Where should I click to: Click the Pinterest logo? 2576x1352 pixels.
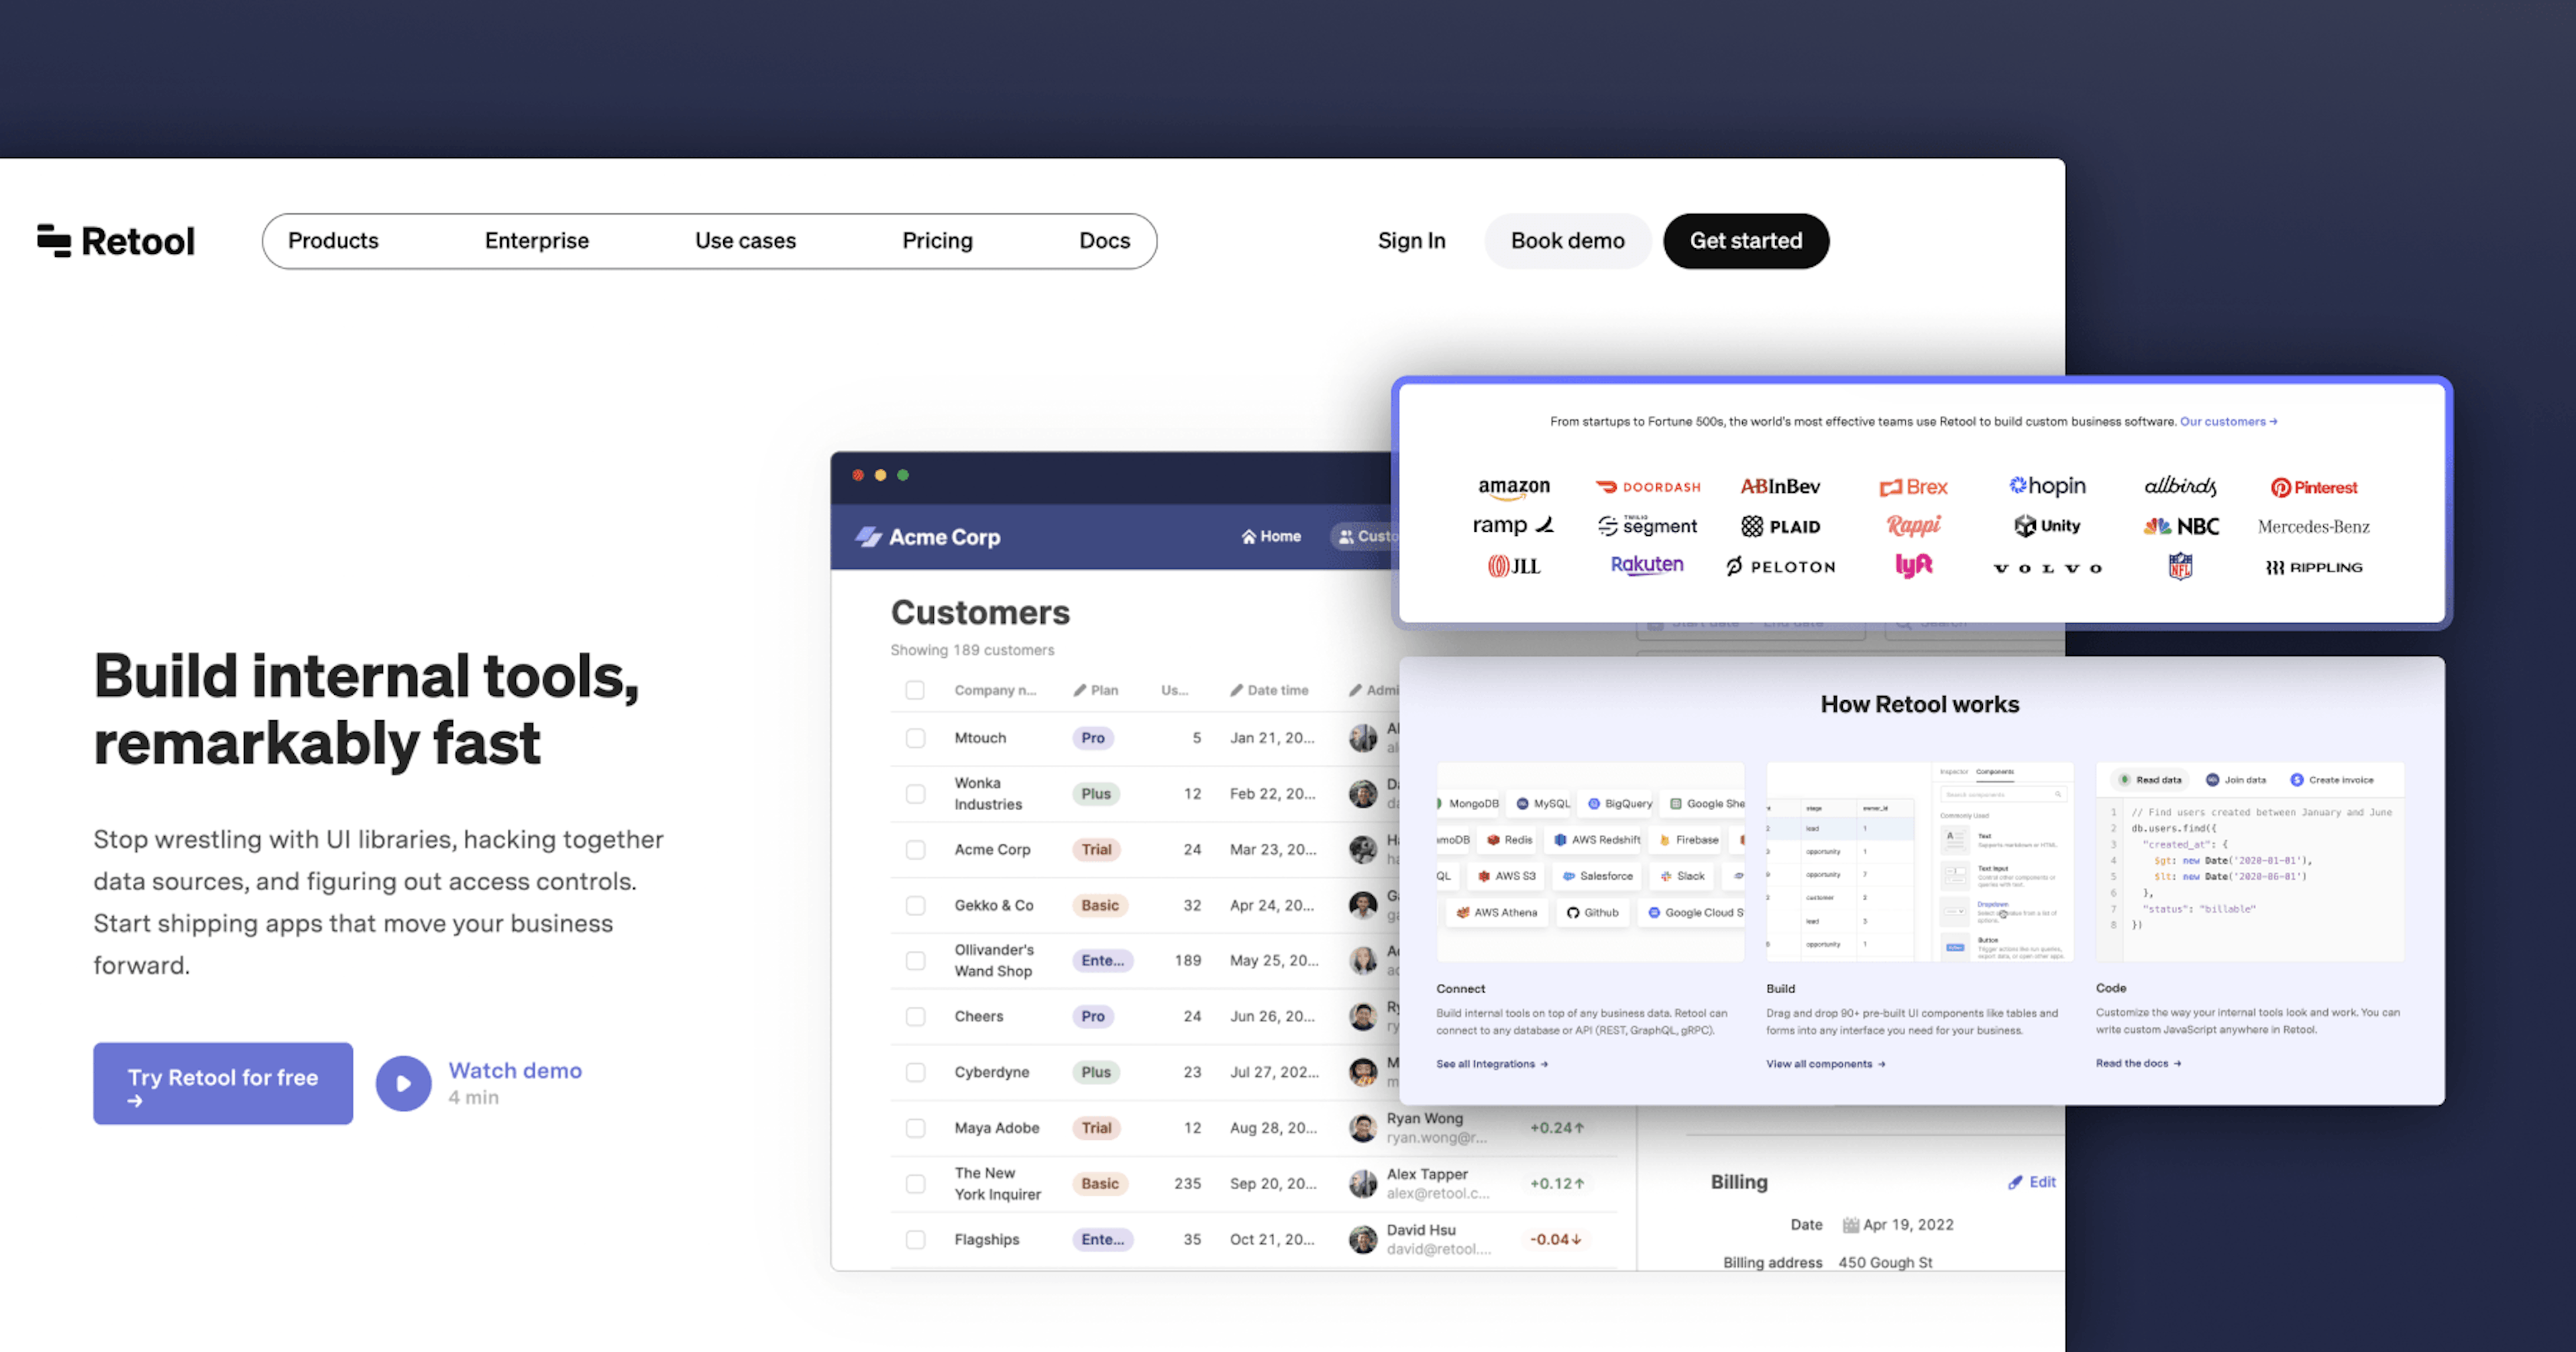tap(2313, 487)
